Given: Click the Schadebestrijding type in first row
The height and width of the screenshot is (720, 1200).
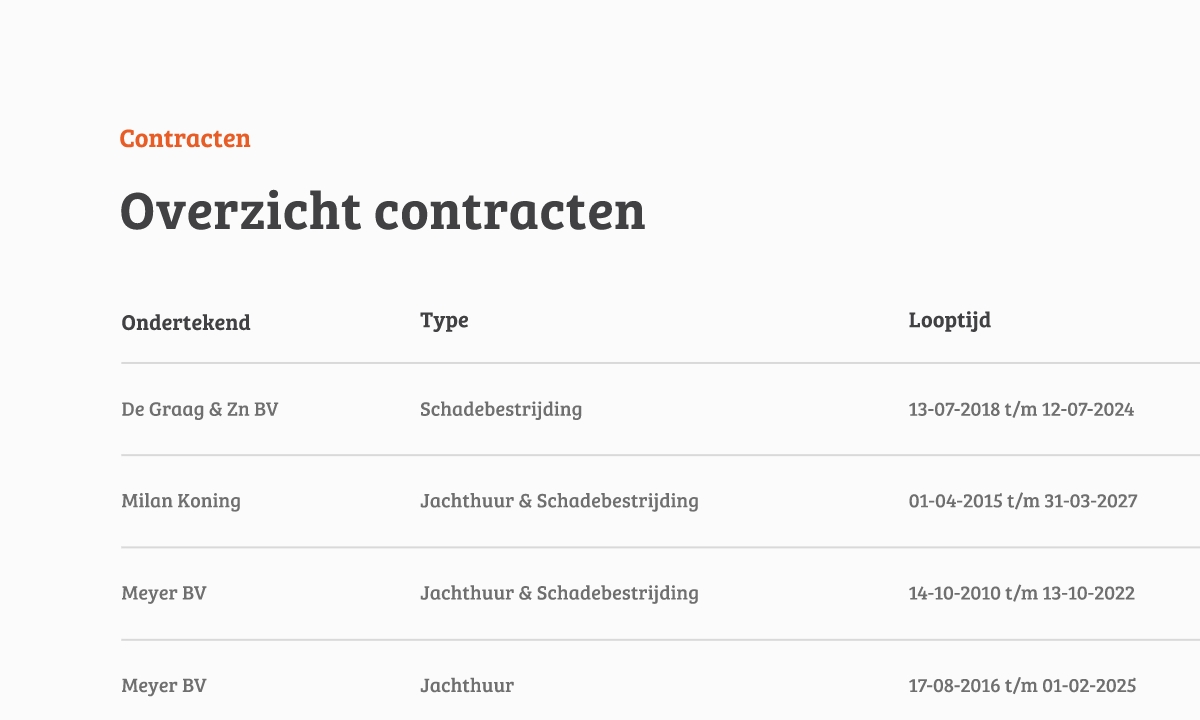Looking at the screenshot, I should 501,409.
